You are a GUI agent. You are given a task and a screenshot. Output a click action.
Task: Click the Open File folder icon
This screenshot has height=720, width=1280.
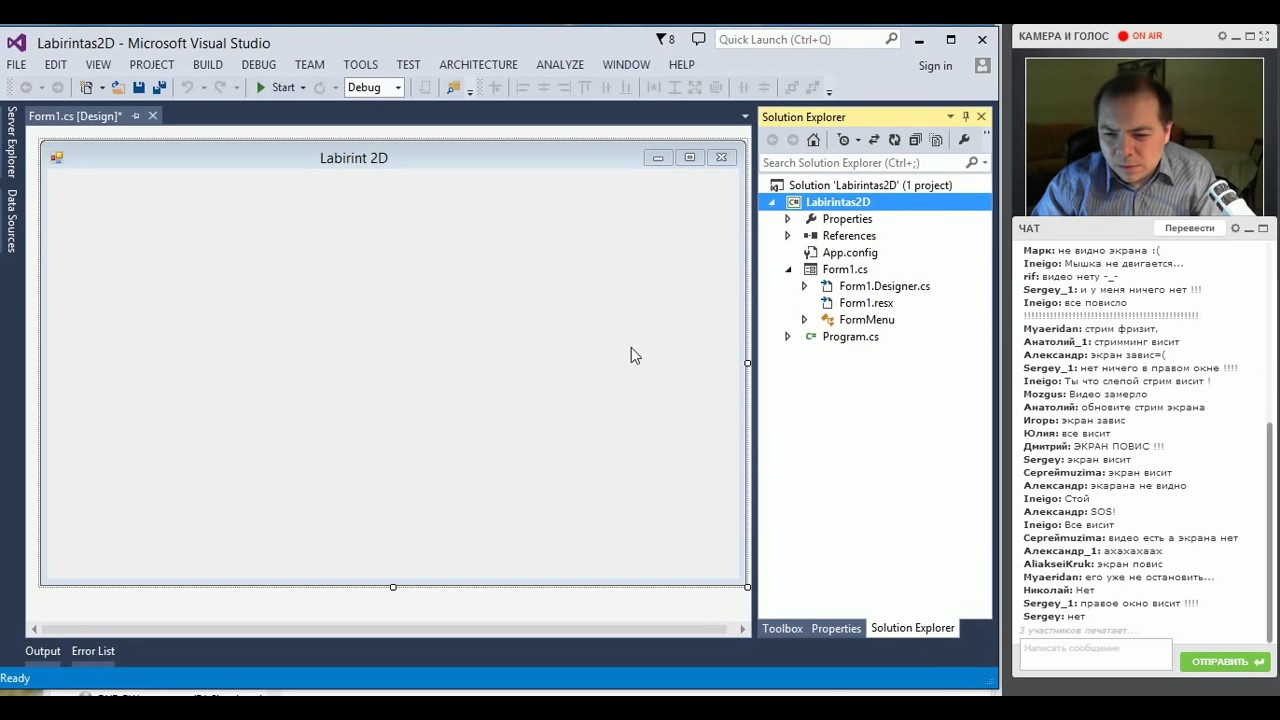118,88
